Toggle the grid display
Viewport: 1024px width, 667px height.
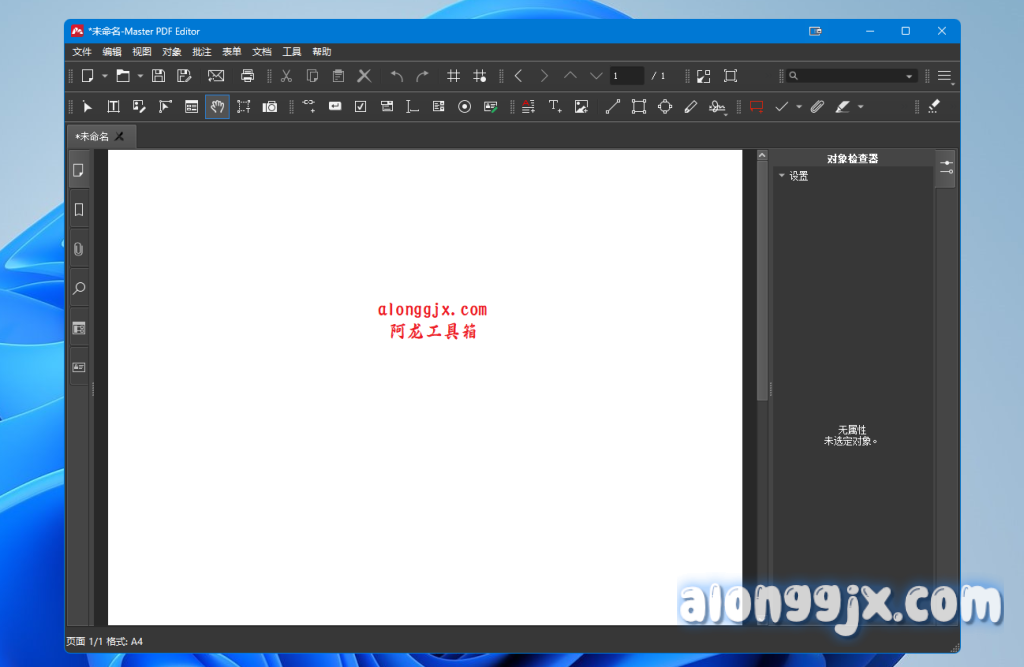coord(453,76)
